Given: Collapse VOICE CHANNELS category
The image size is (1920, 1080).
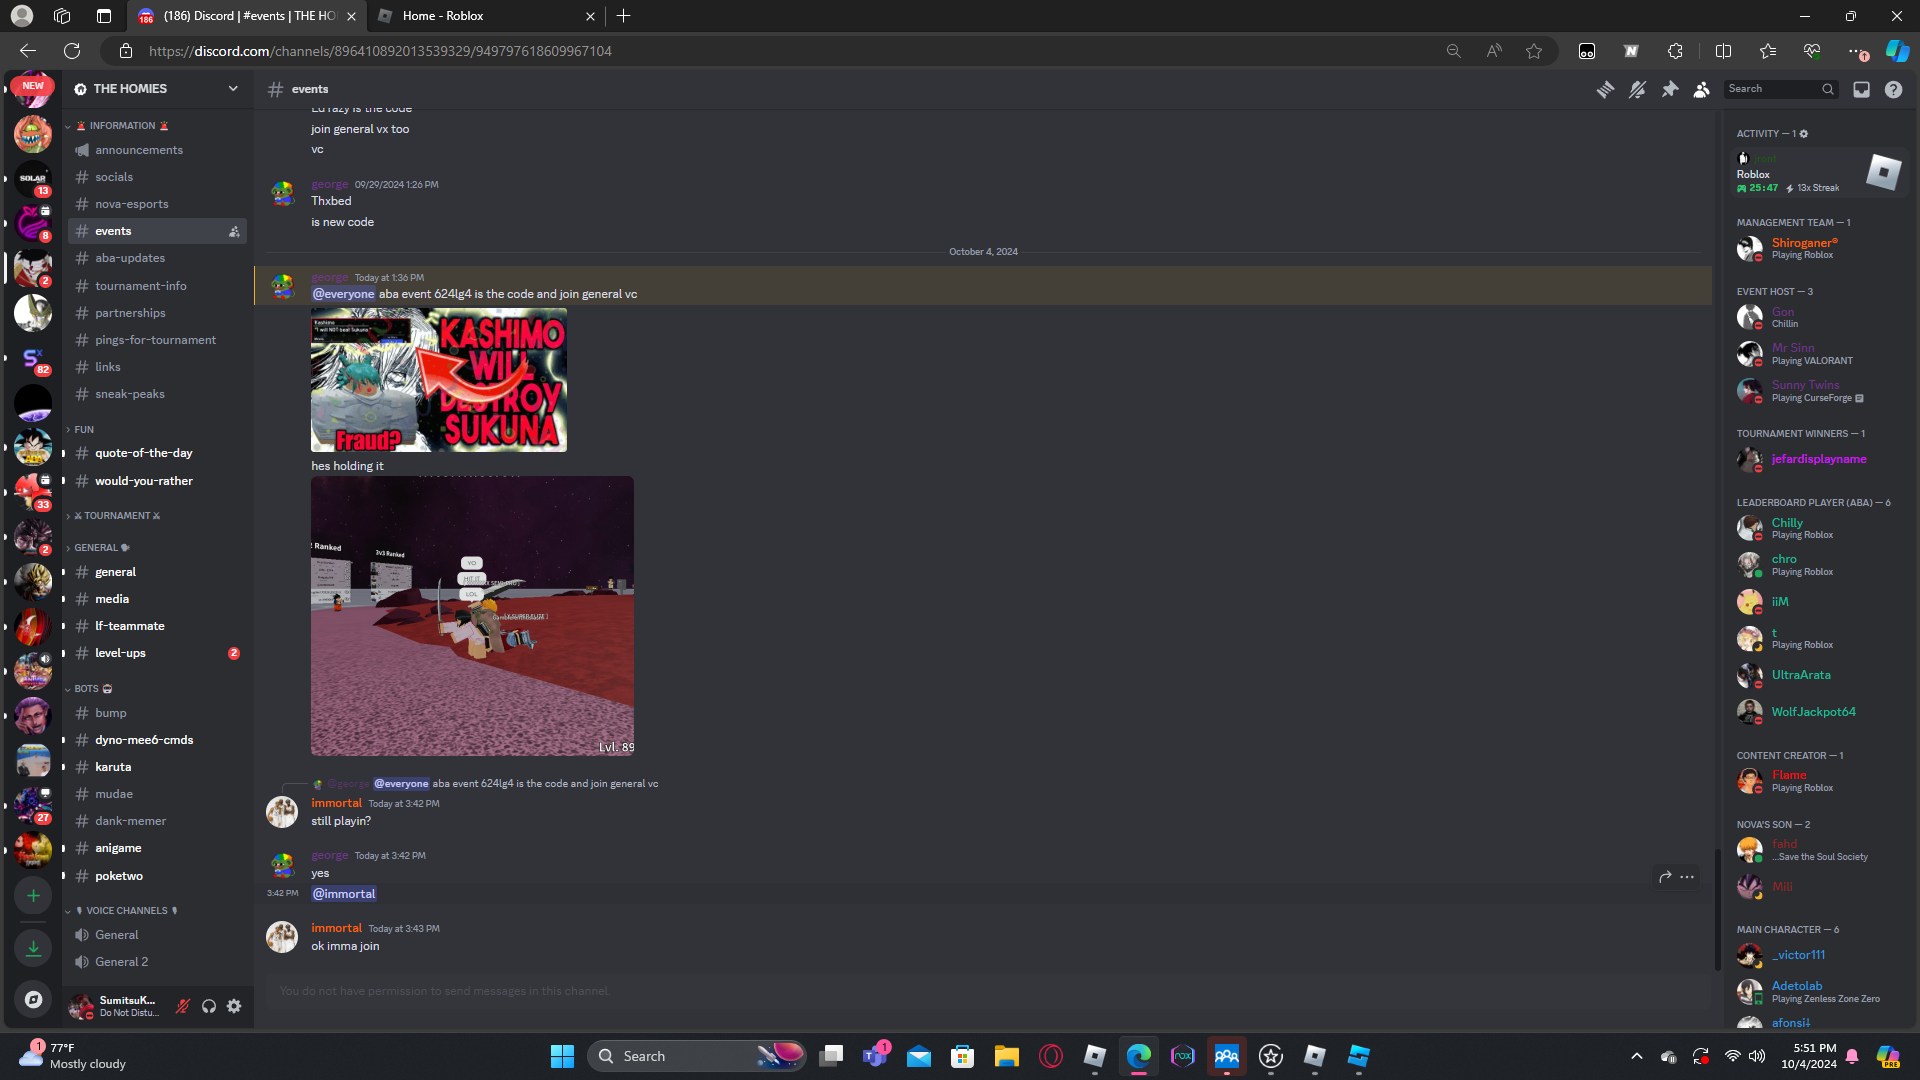Looking at the screenshot, I should (x=122, y=911).
